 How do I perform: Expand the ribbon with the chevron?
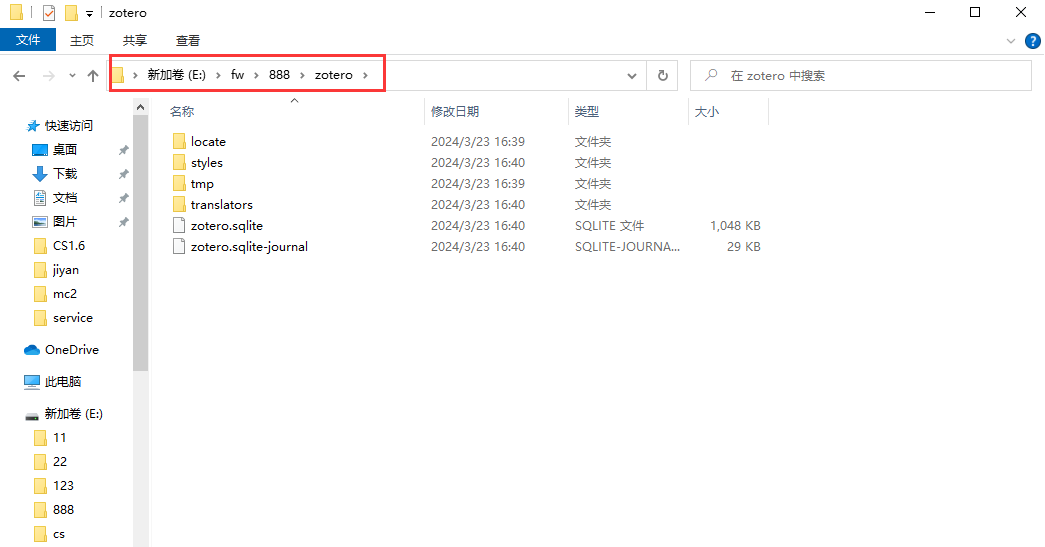[x=1010, y=41]
